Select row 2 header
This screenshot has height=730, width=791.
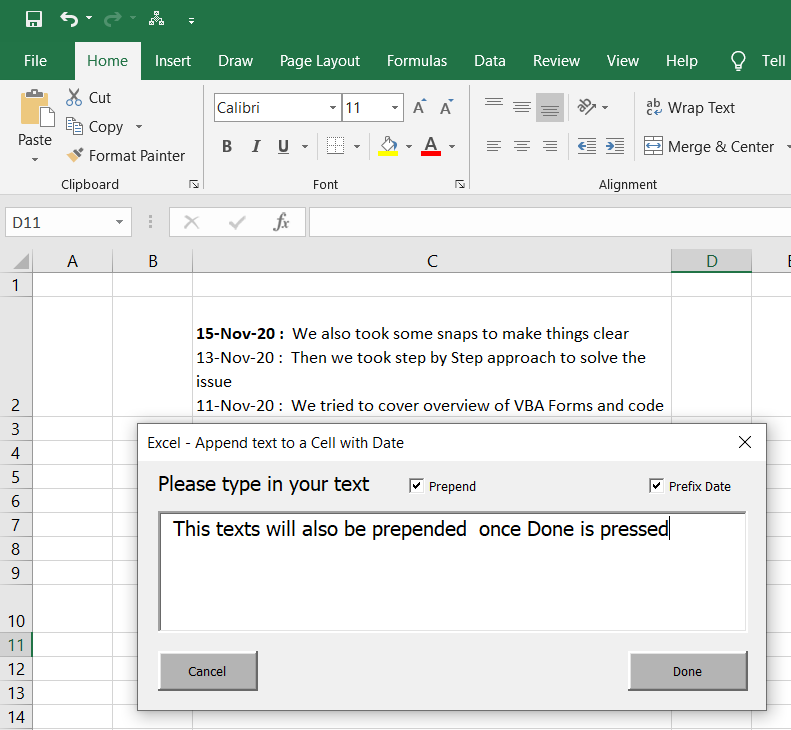pyautogui.click(x=16, y=356)
